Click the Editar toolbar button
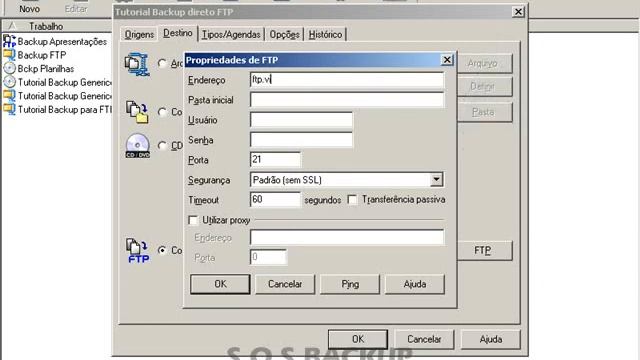The width and height of the screenshot is (640, 360). (76, 8)
